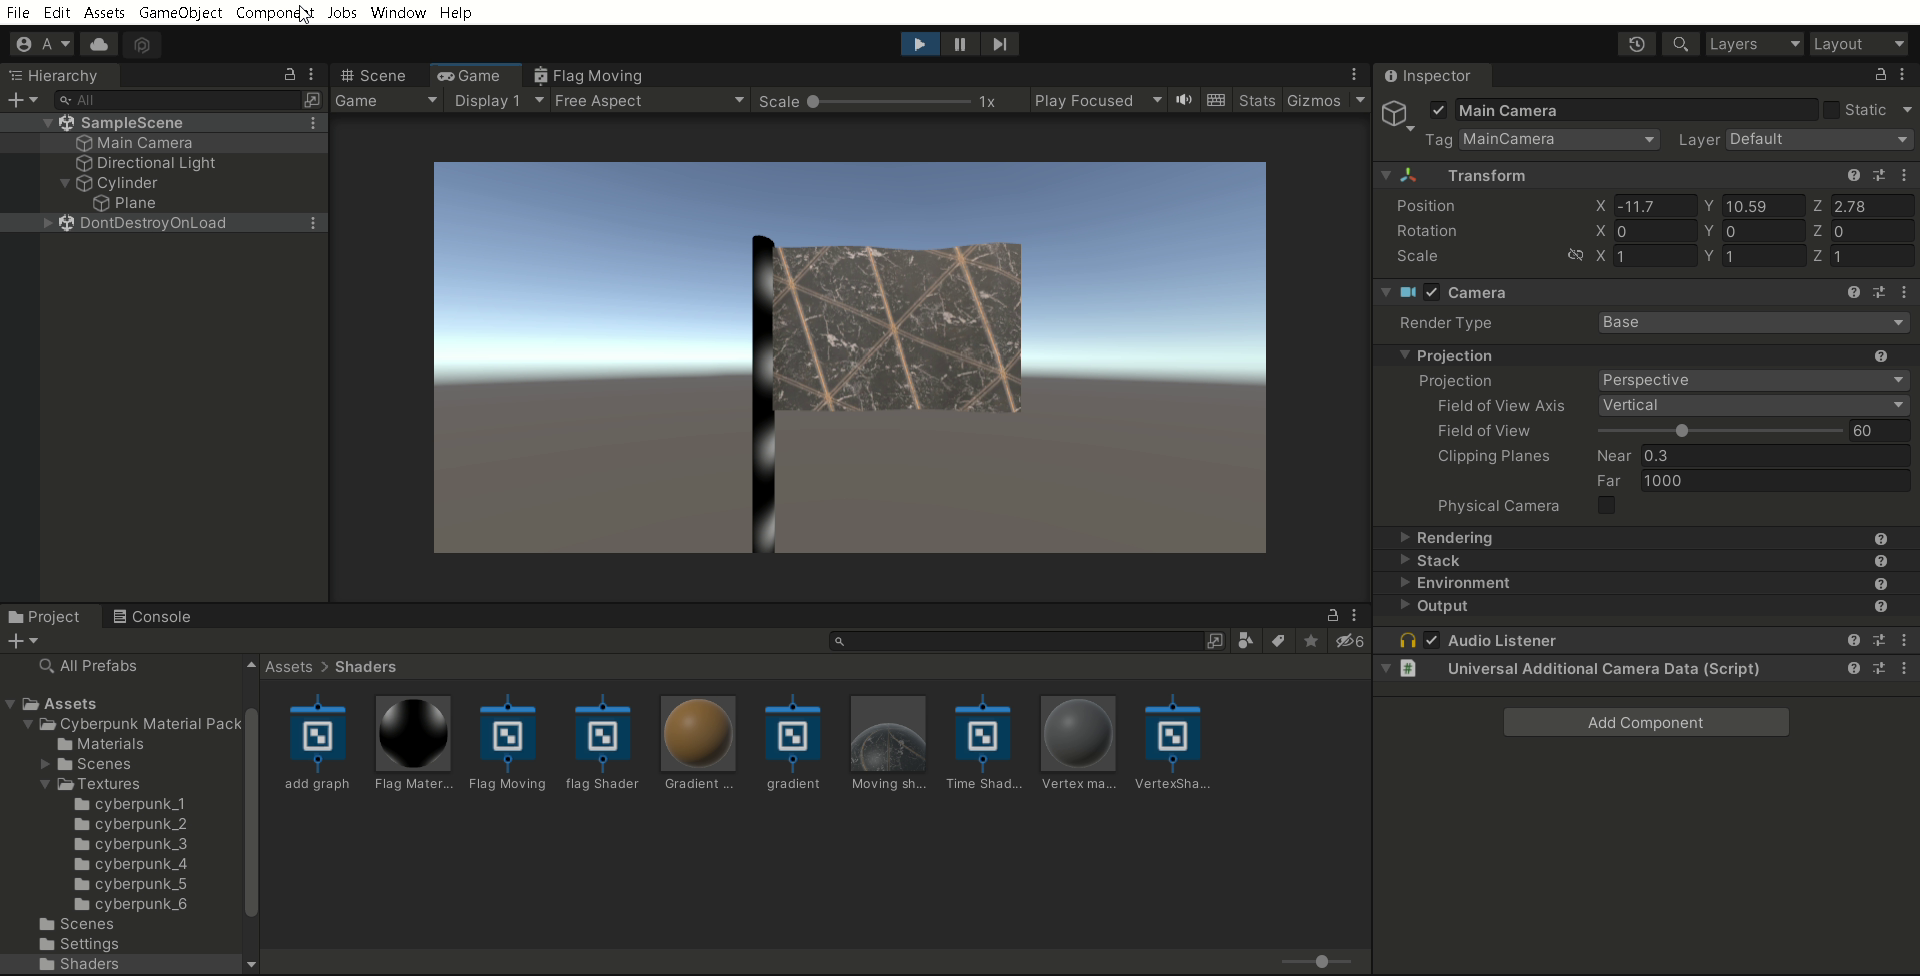Open the GameObject menu
Viewport: 1920px width, 976px height.
point(180,13)
